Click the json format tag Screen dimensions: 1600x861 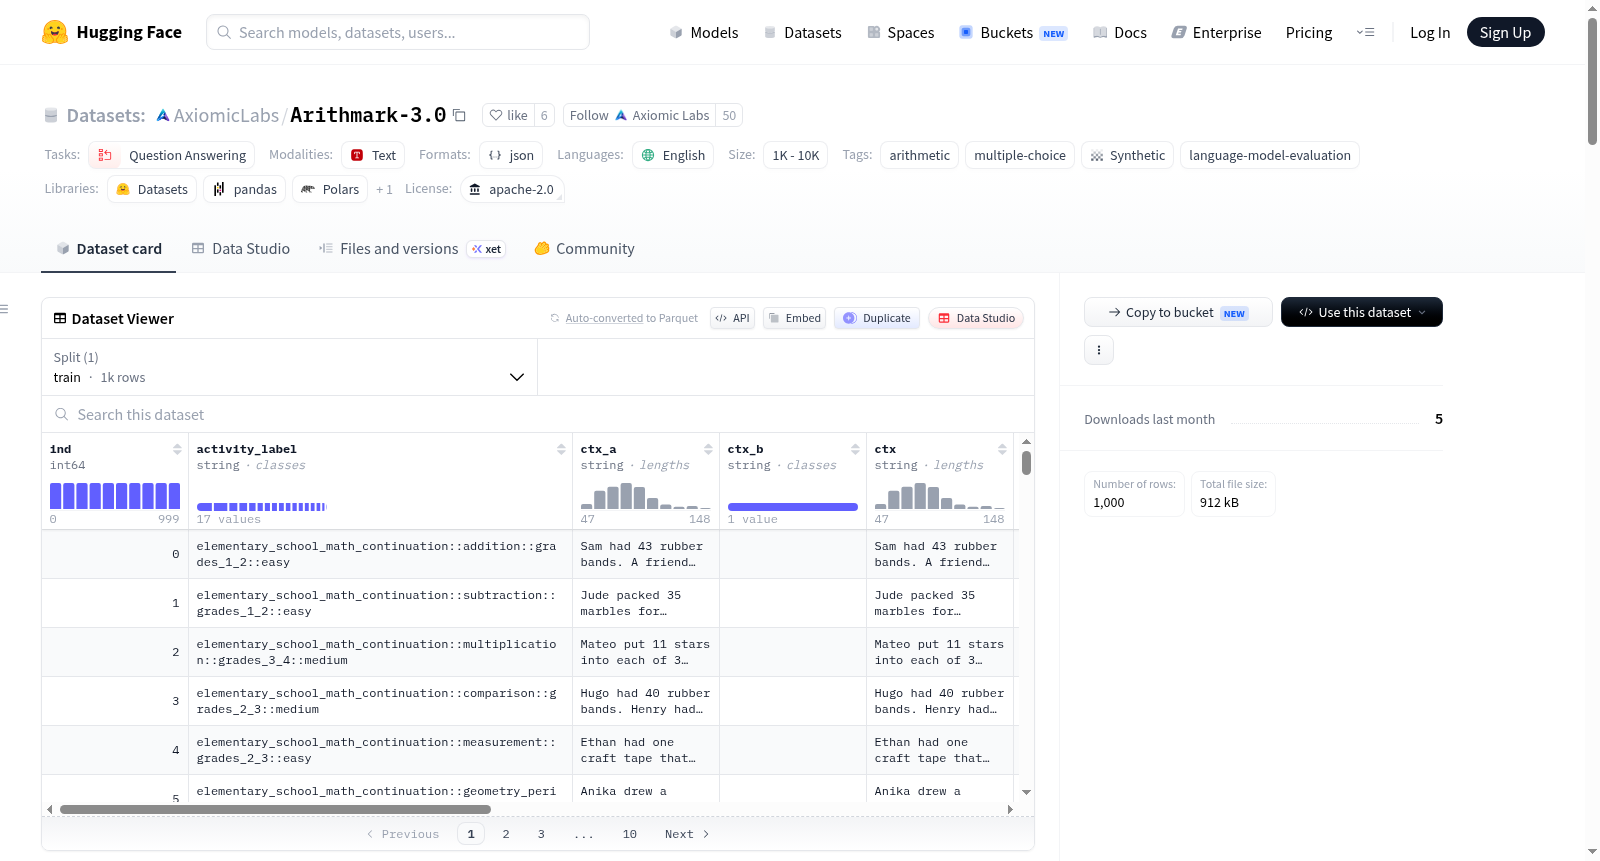point(511,155)
